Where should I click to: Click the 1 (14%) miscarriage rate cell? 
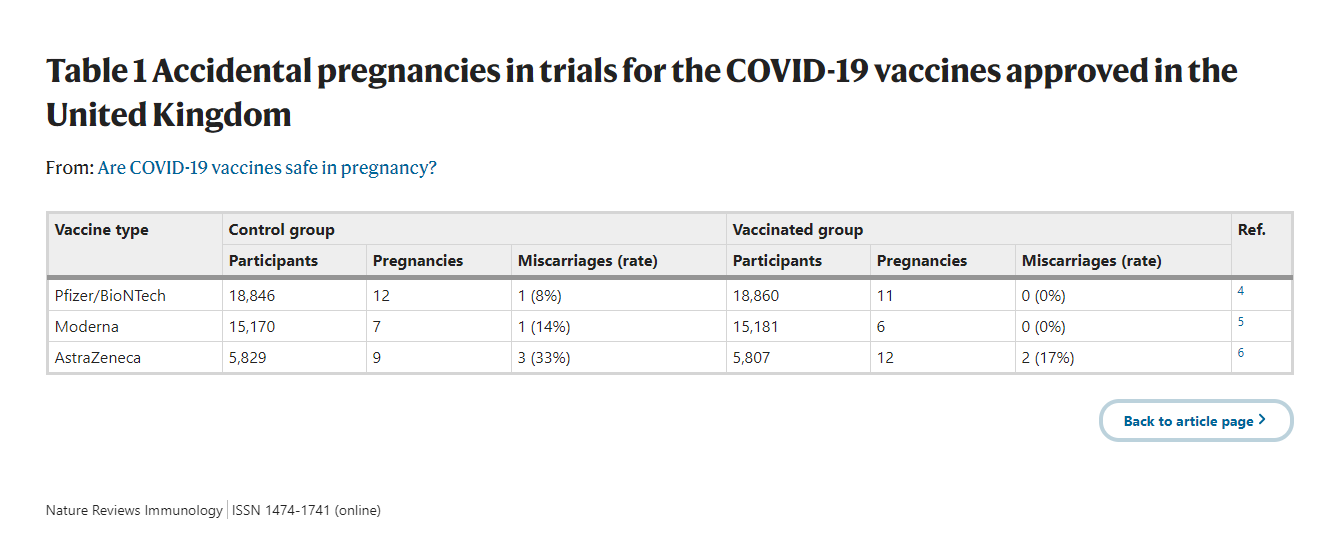click(x=544, y=327)
